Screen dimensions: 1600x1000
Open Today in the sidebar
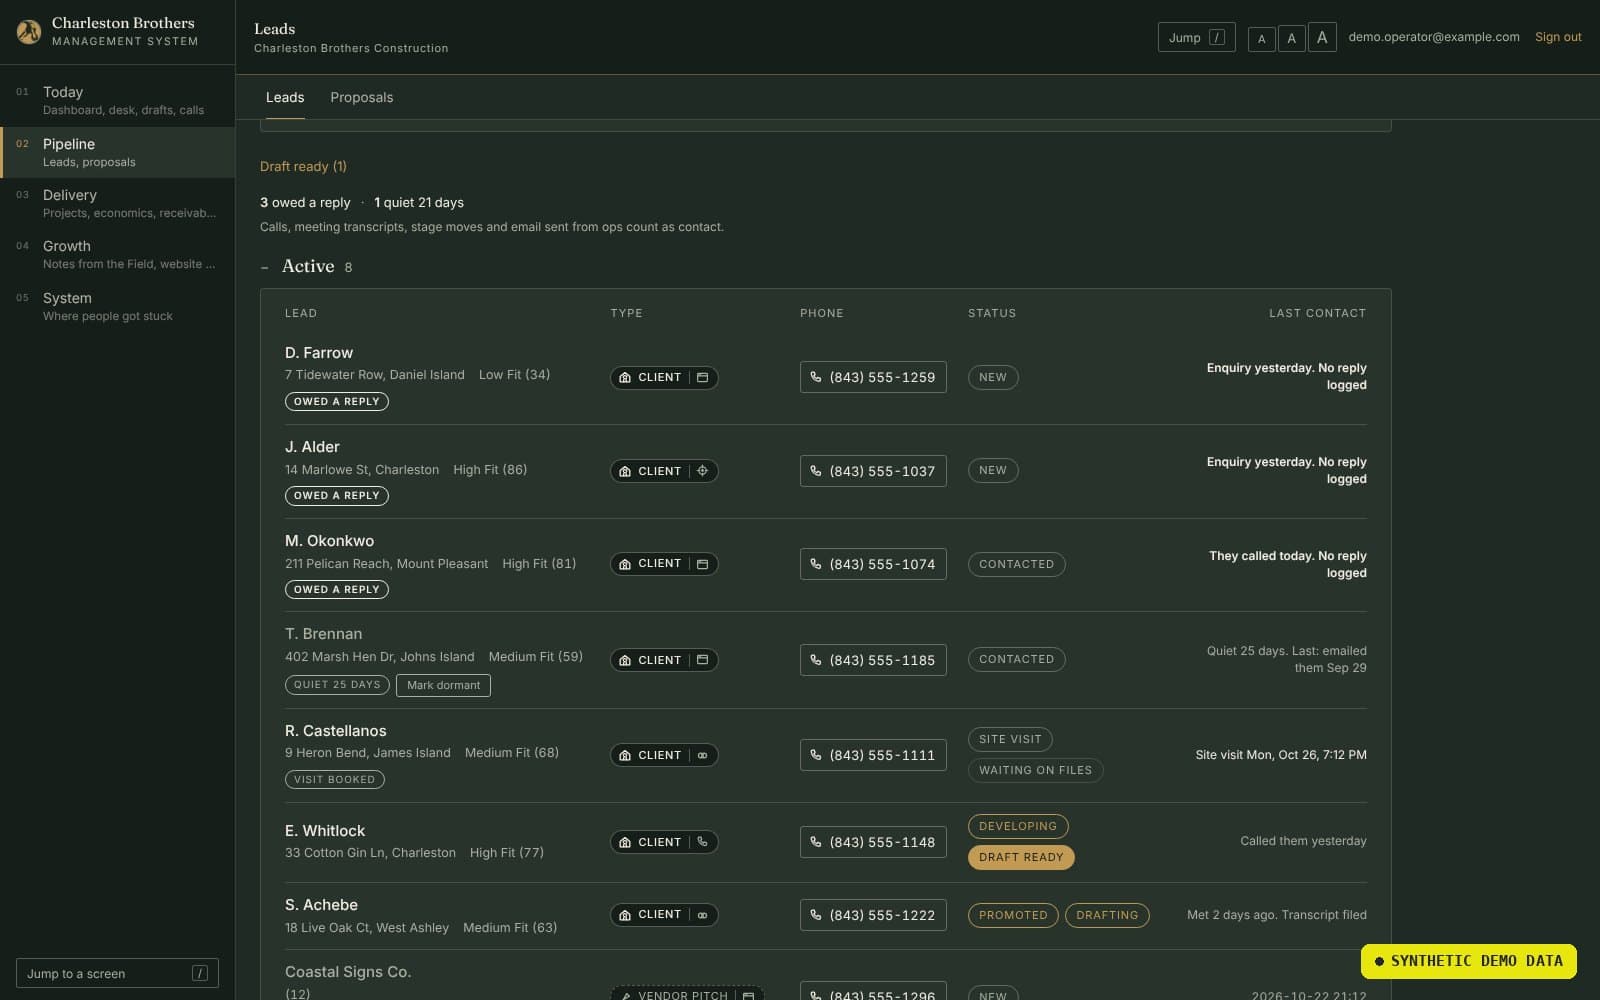pyautogui.click(x=118, y=100)
